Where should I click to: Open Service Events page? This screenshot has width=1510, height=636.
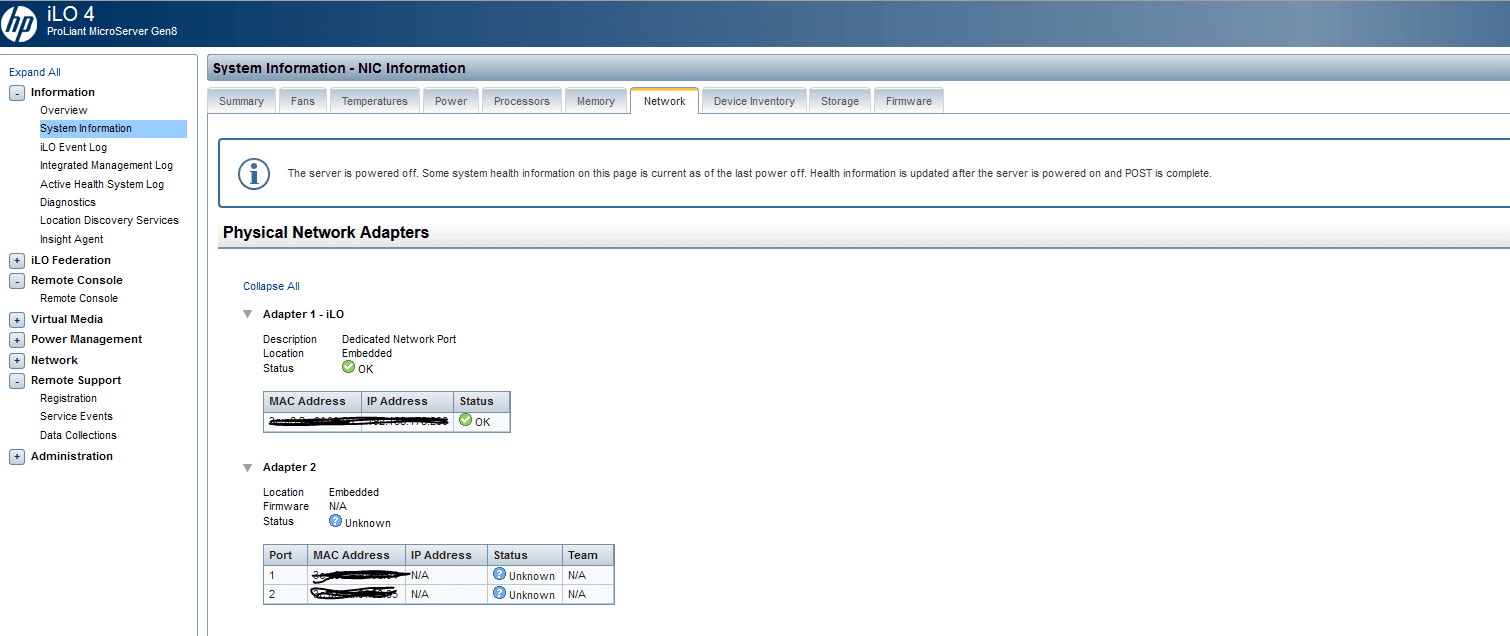coord(76,416)
